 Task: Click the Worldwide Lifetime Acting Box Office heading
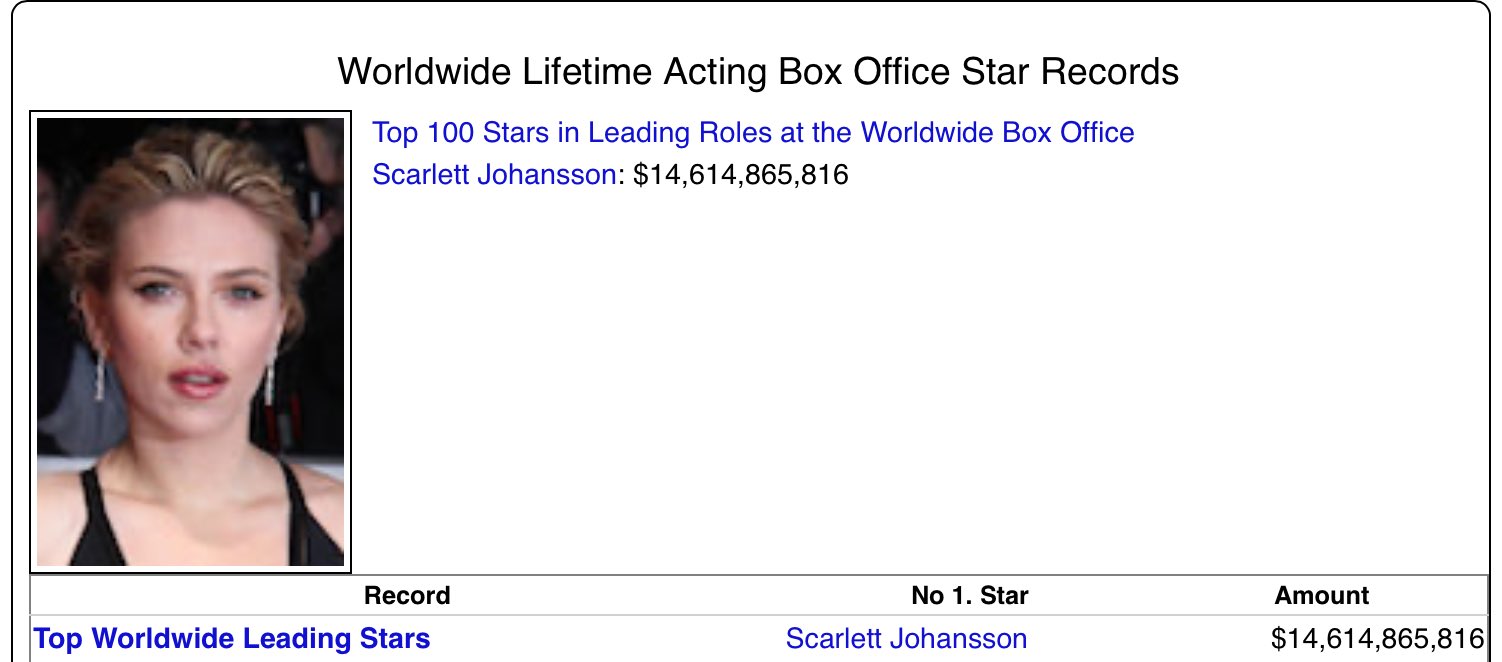coord(758,72)
